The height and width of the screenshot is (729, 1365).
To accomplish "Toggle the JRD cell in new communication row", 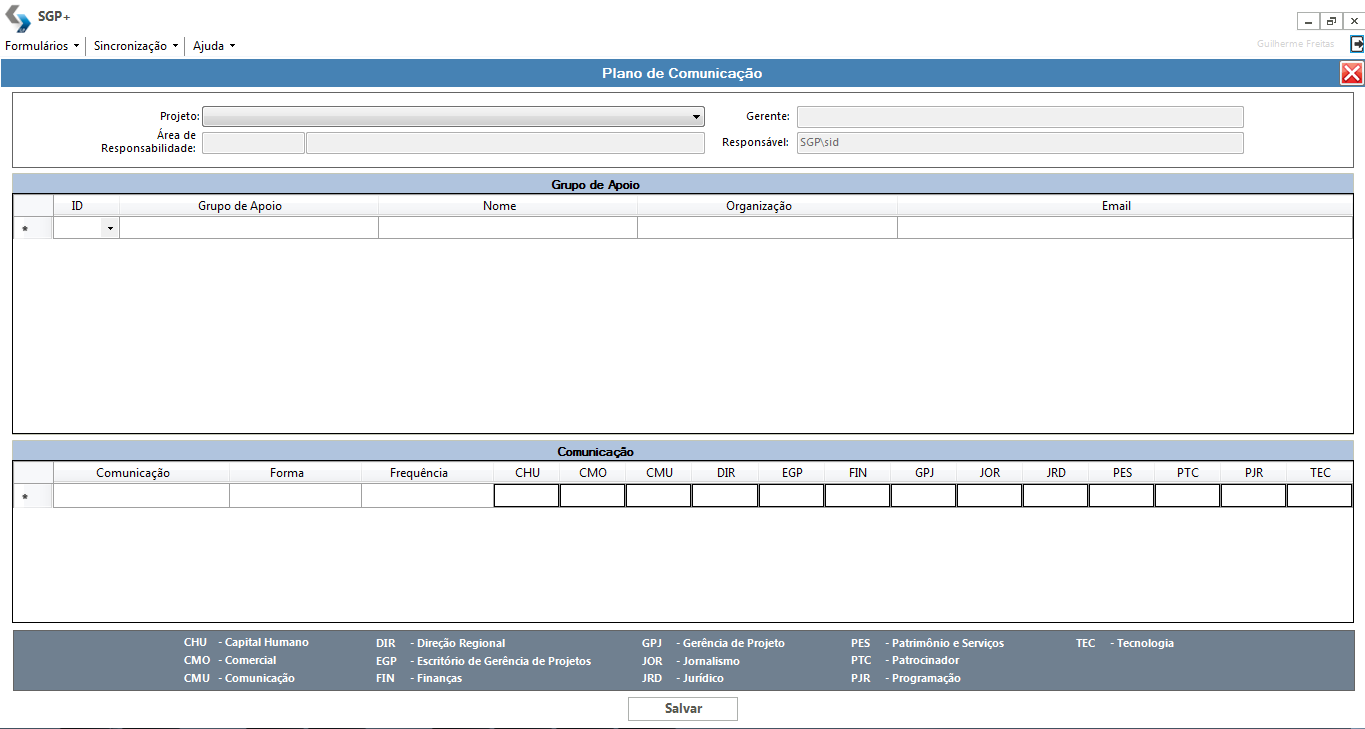I will pyautogui.click(x=1055, y=496).
